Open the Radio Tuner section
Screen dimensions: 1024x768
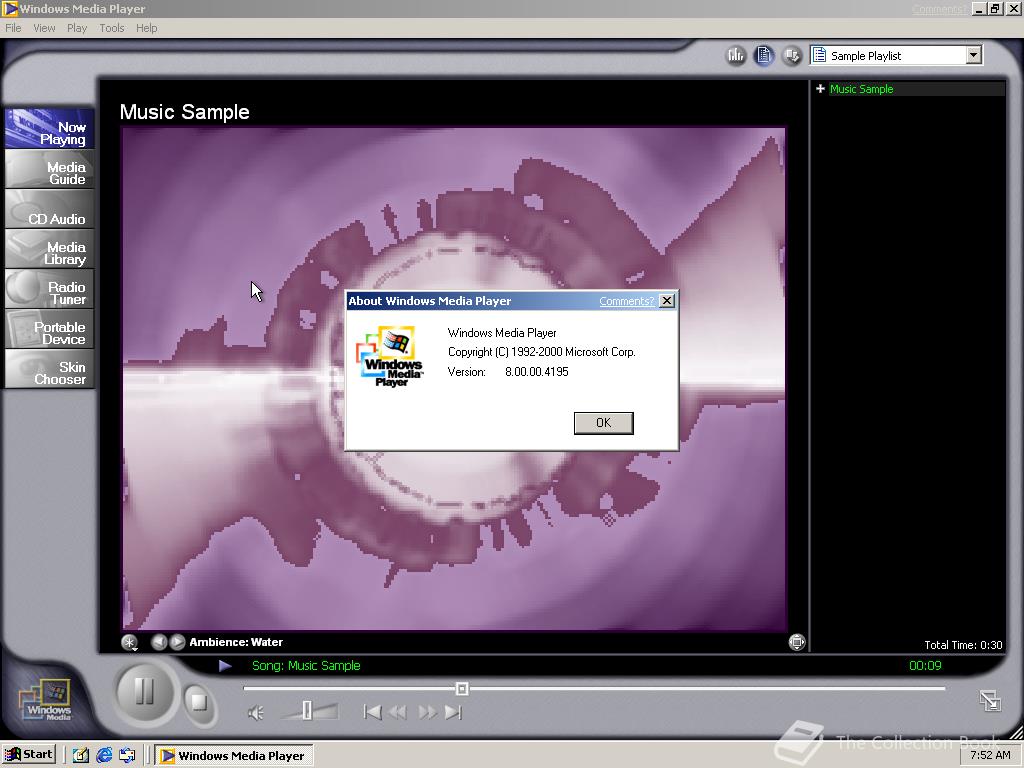click(x=50, y=289)
